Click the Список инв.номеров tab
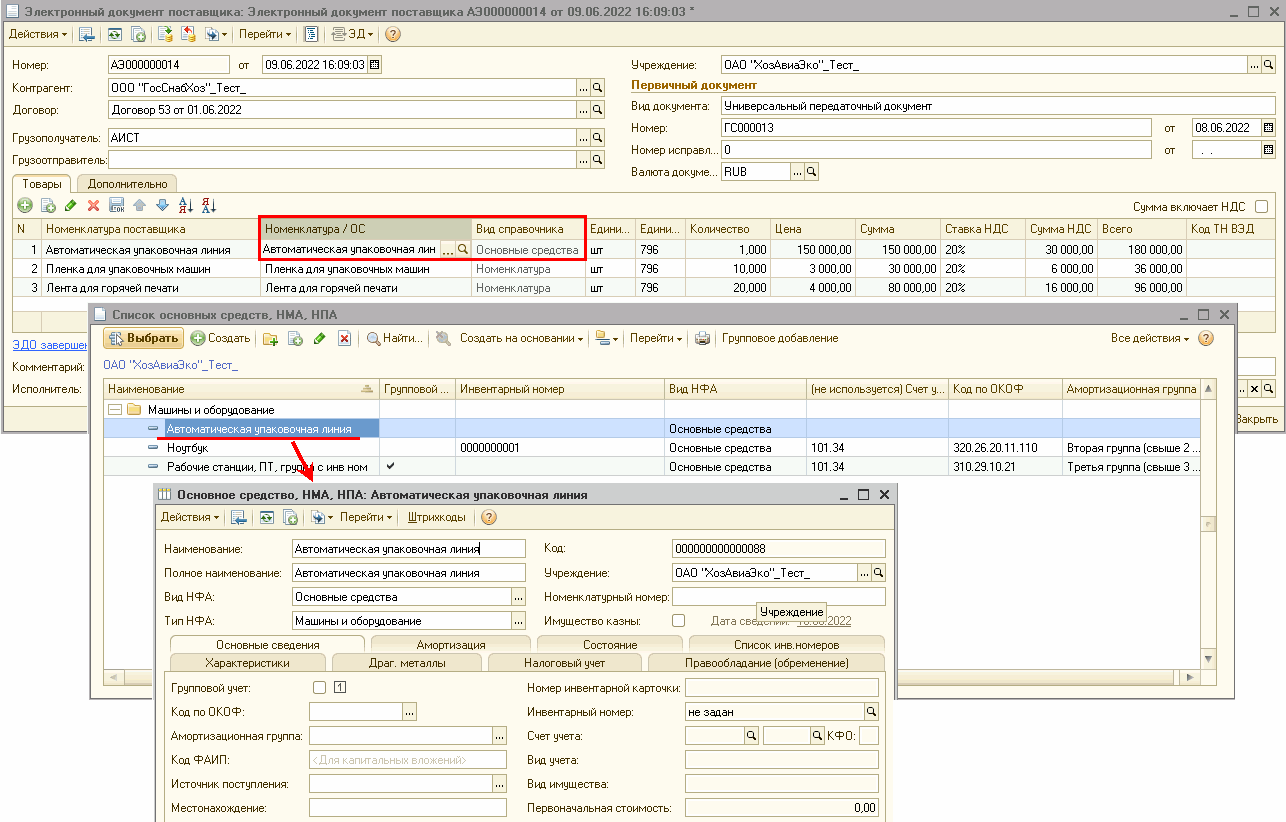The image size is (1286, 822). point(786,645)
